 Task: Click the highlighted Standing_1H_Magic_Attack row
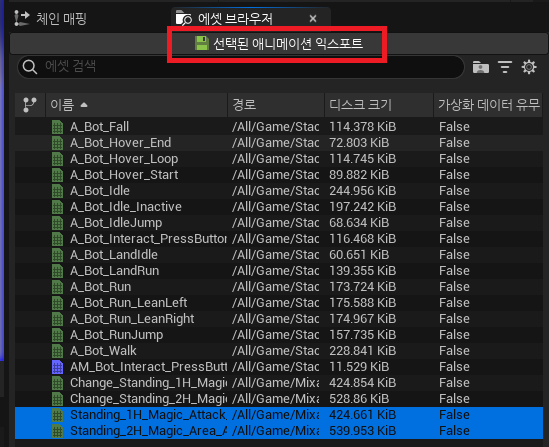(x=279, y=415)
